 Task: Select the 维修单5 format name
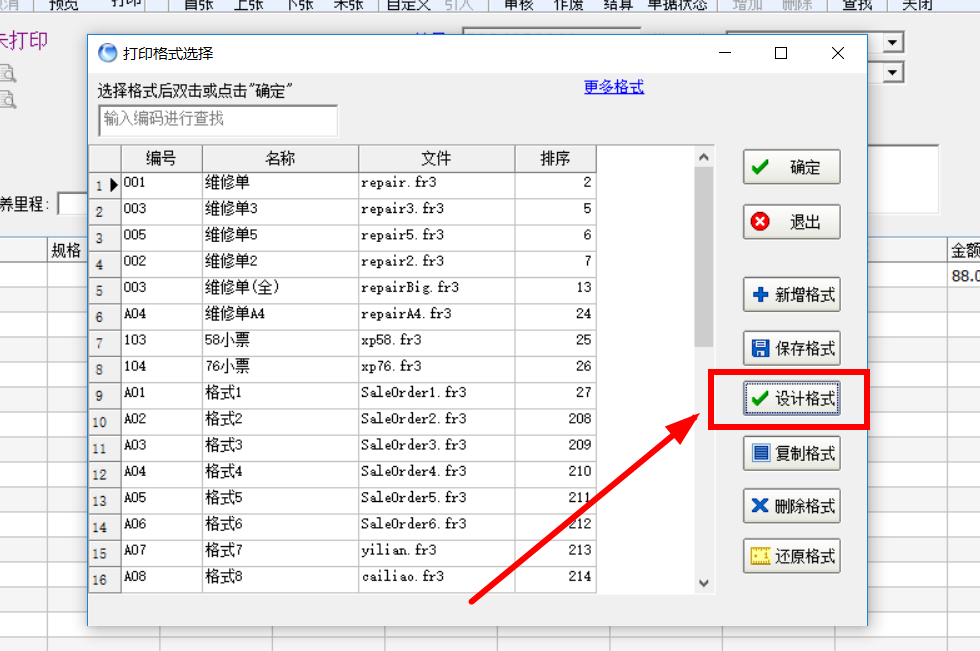280,236
